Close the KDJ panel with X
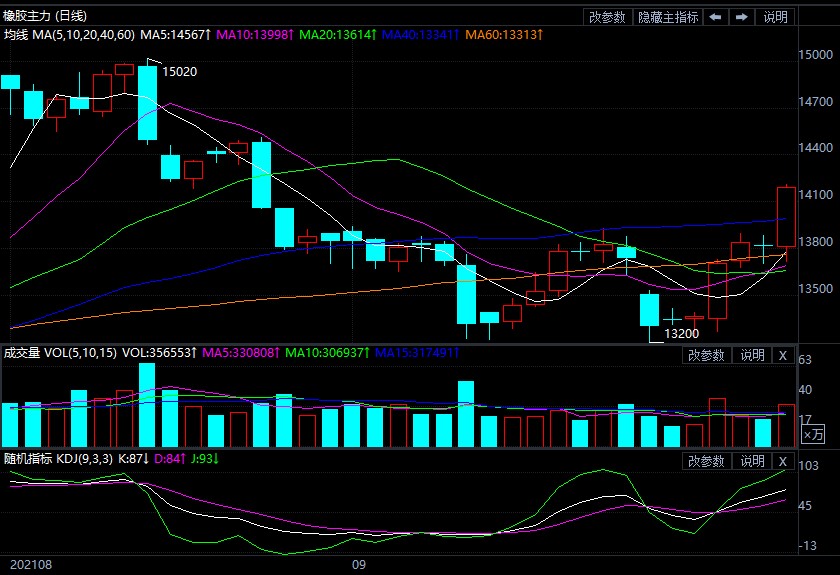This screenshot has width=840, height=575. [783, 461]
